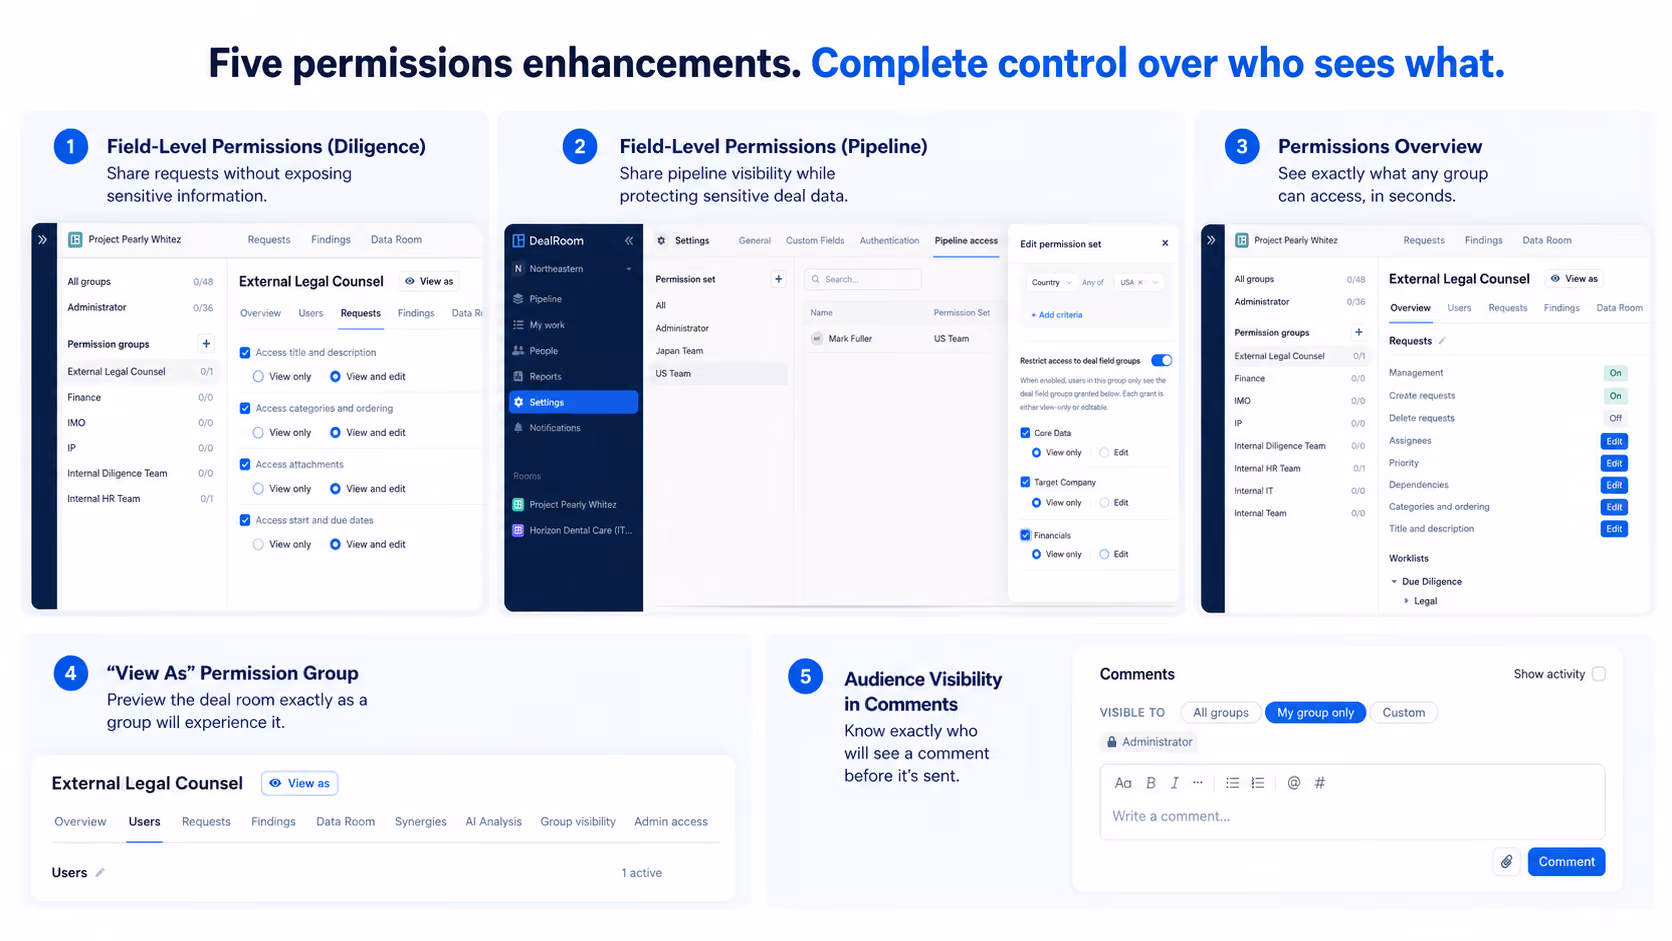This screenshot has width=1672, height=941.
Task: Add permission group in Diligence panel
Action: [206, 344]
